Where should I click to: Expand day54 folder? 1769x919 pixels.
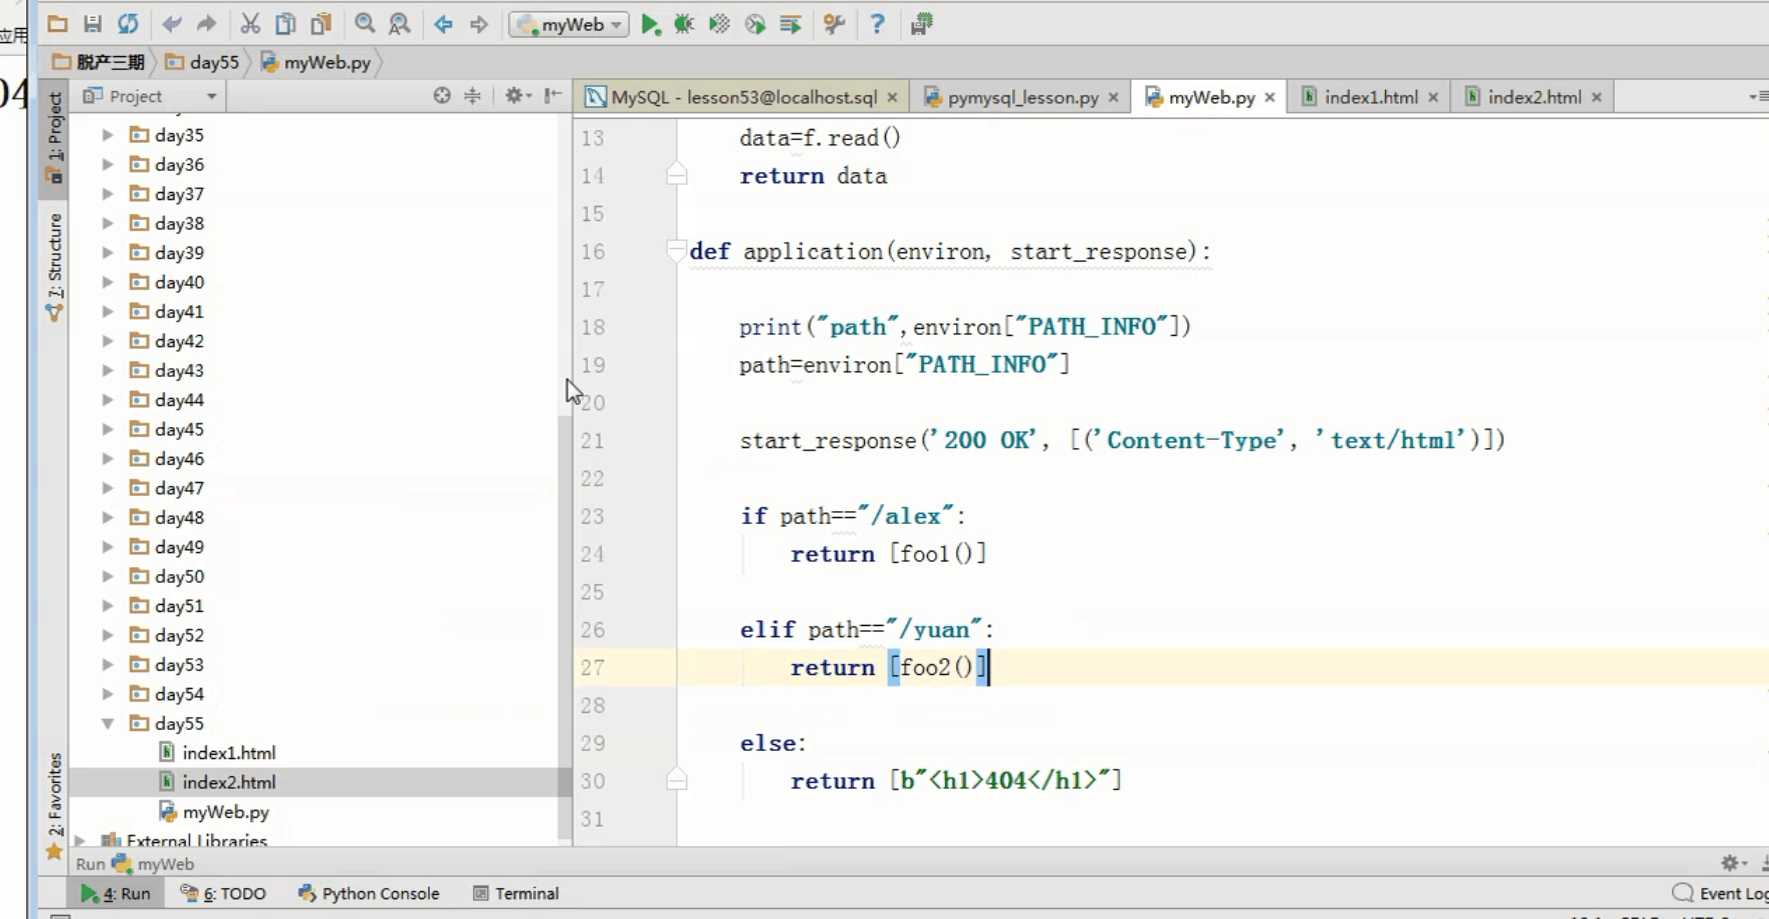pos(107,694)
